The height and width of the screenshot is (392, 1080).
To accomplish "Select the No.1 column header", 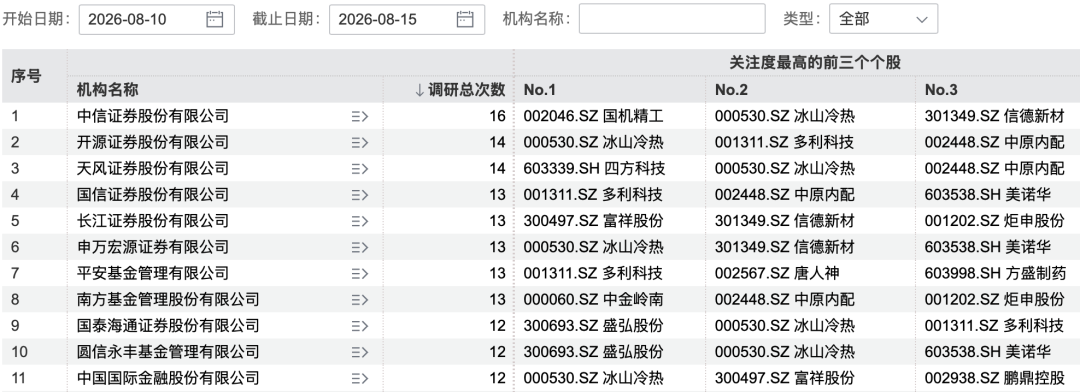I will [x=539, y=90].
